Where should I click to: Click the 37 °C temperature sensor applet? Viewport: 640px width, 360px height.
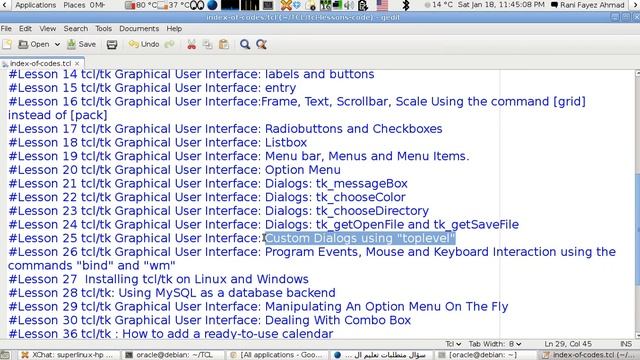tap(174, 5)
